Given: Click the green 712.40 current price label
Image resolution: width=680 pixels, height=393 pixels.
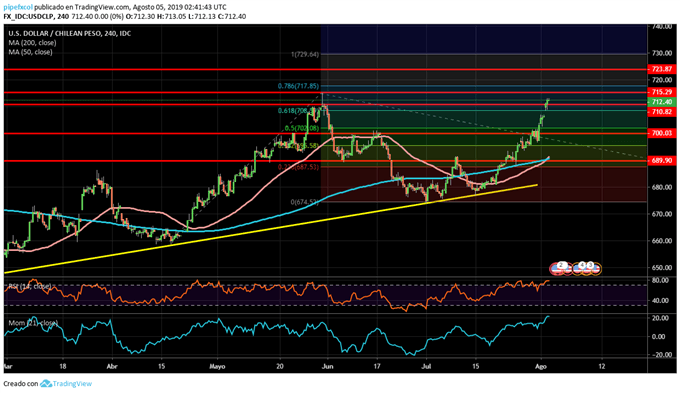Looking at the screenshot, I should [662, 102].
